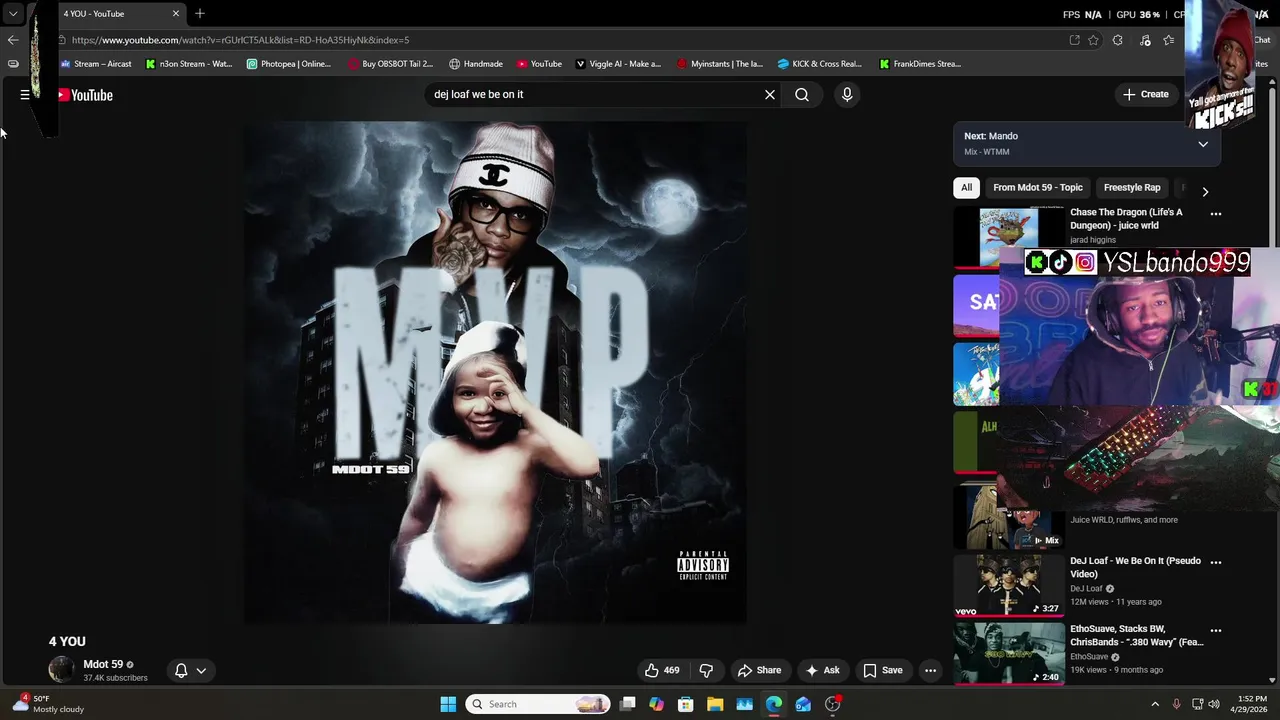Select the Freestyle Rap chip
Viewport: 1280px width, 720px height.
click(1132, 188)
